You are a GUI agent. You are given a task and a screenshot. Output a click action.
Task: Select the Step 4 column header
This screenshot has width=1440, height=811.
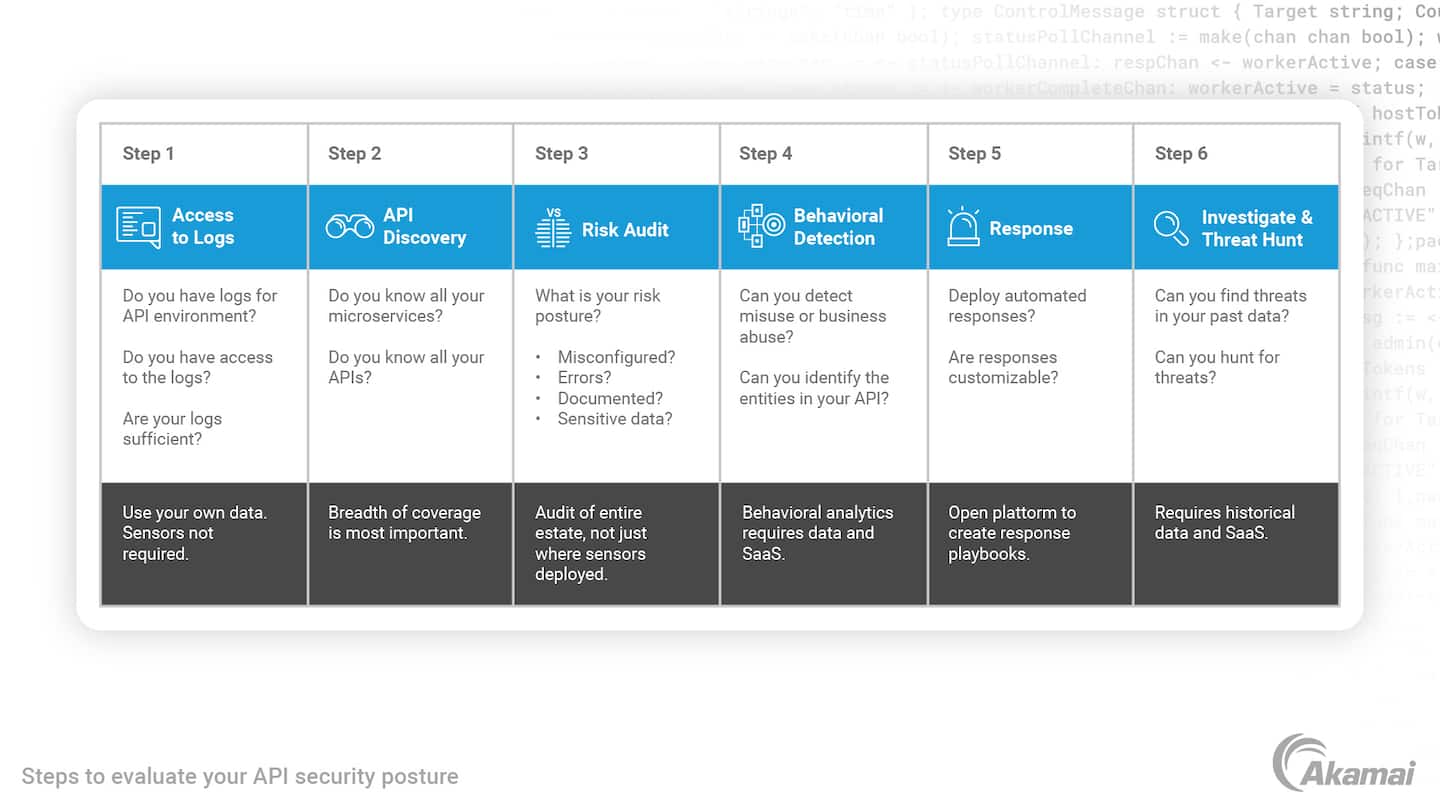766,153
